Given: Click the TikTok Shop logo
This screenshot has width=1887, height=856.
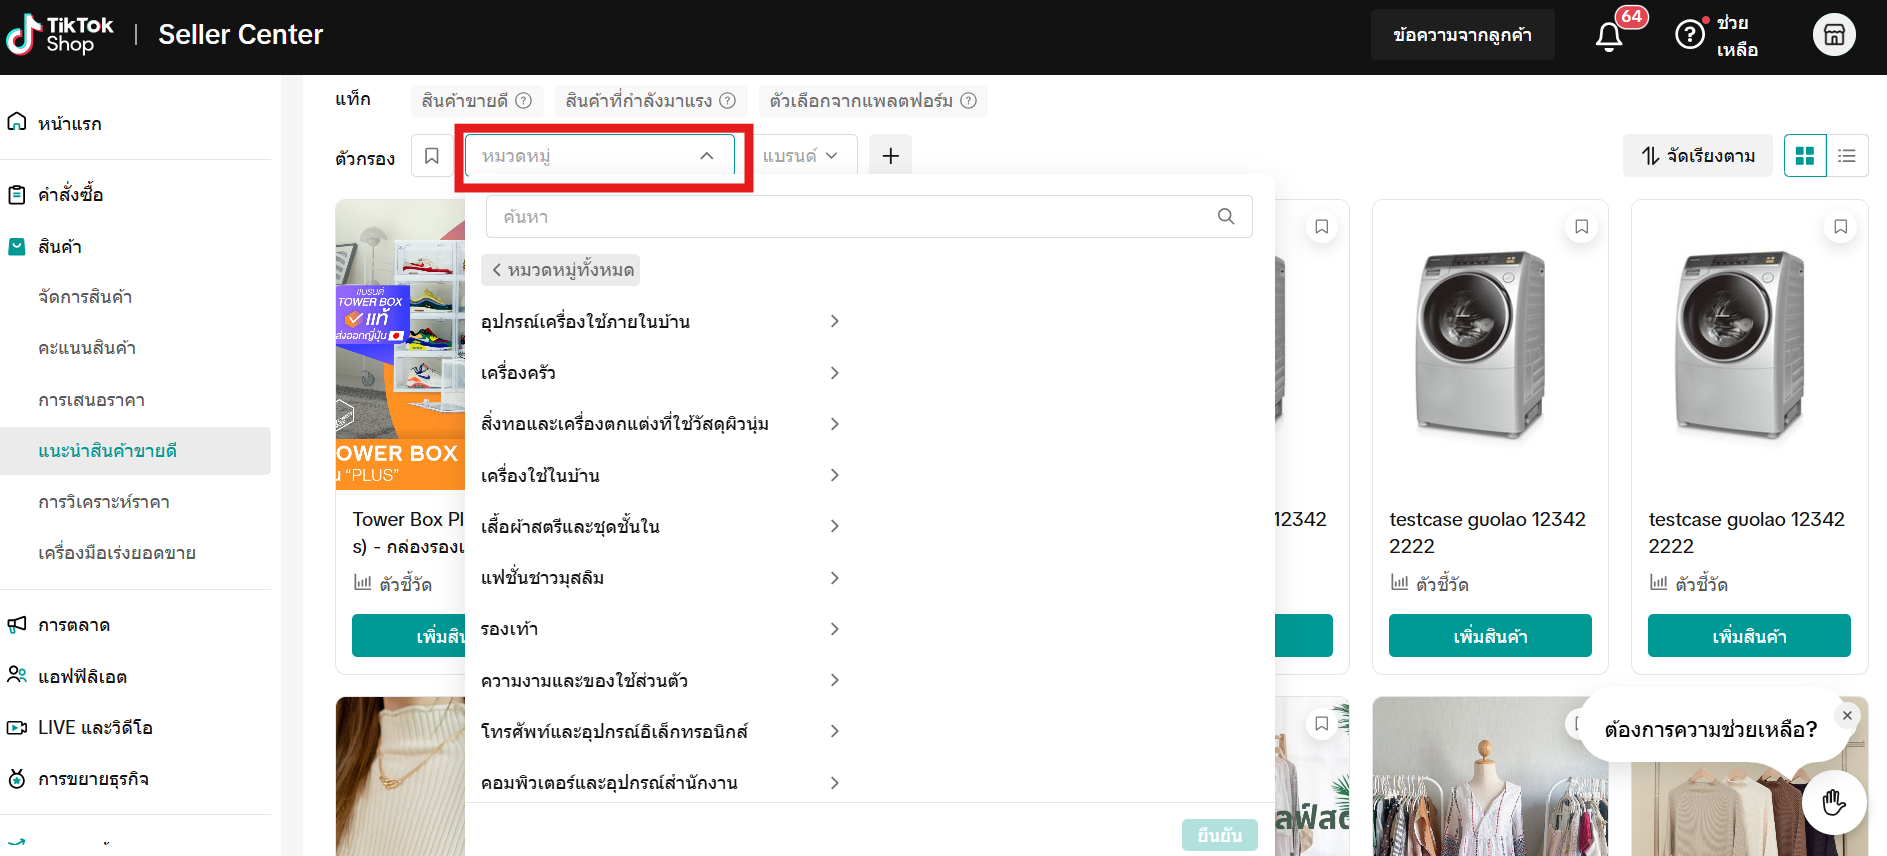Looking at the screenshot, I should click(x=61, y=35).
